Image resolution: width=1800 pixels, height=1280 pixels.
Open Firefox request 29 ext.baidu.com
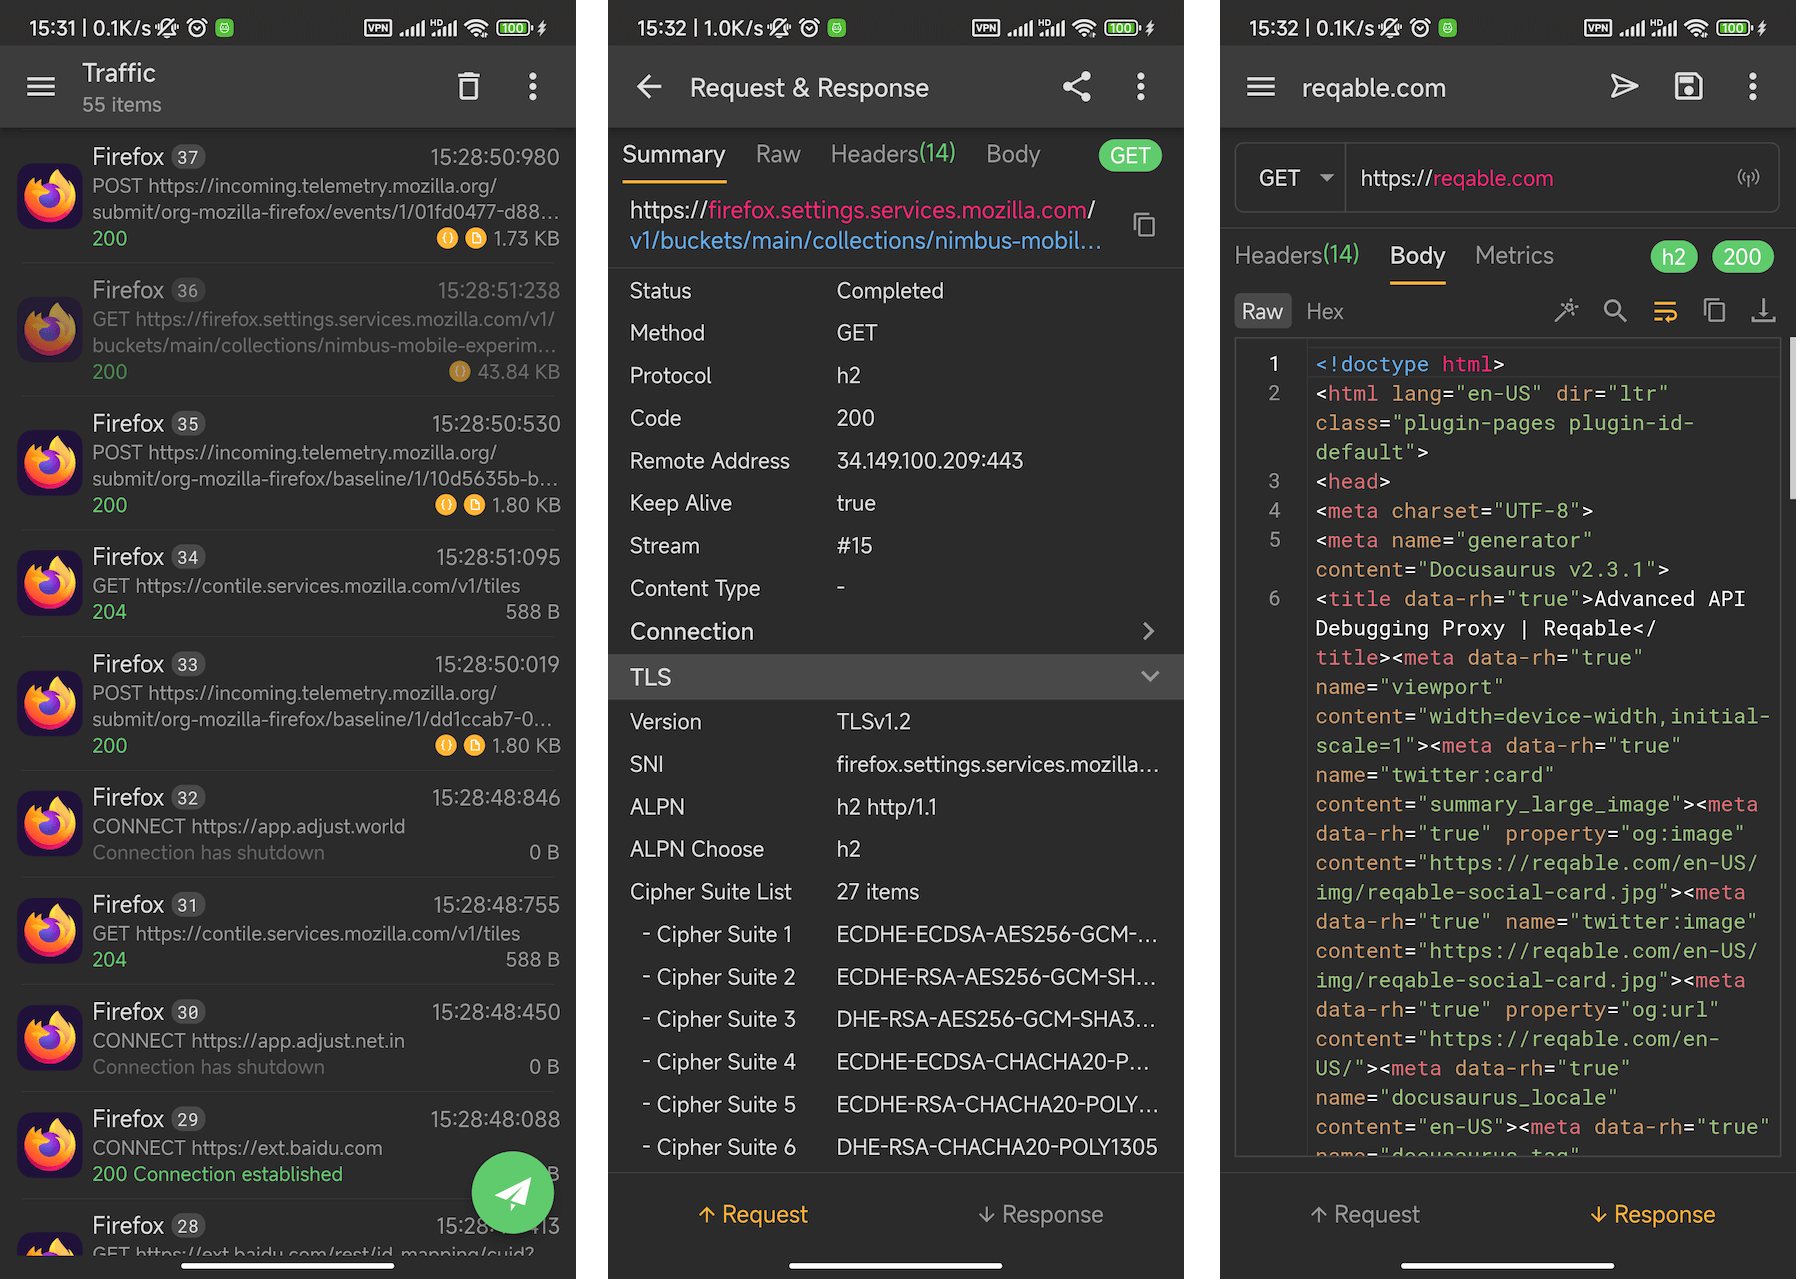click(x=288, y=1146)
